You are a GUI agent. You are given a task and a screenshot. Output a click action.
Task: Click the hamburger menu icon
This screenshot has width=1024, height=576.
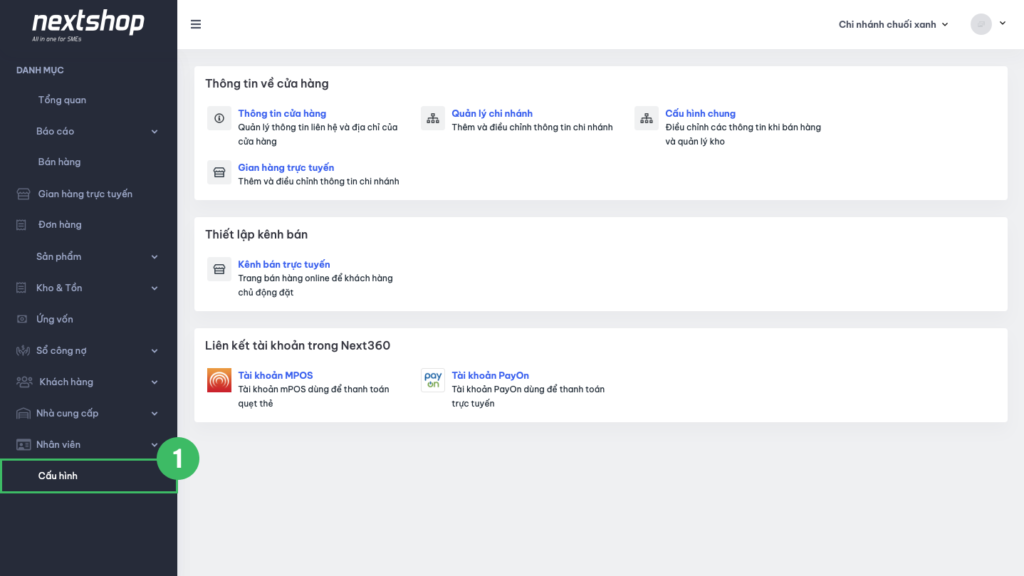pyautogui.click(x=195, y=24)
